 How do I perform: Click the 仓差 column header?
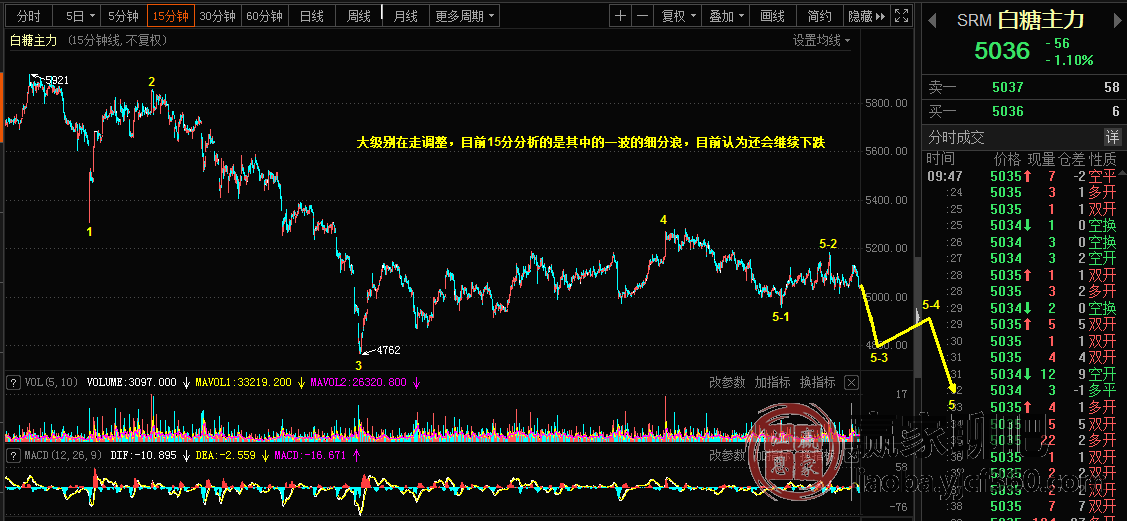pyautogui.click(x=1072, y=159)
